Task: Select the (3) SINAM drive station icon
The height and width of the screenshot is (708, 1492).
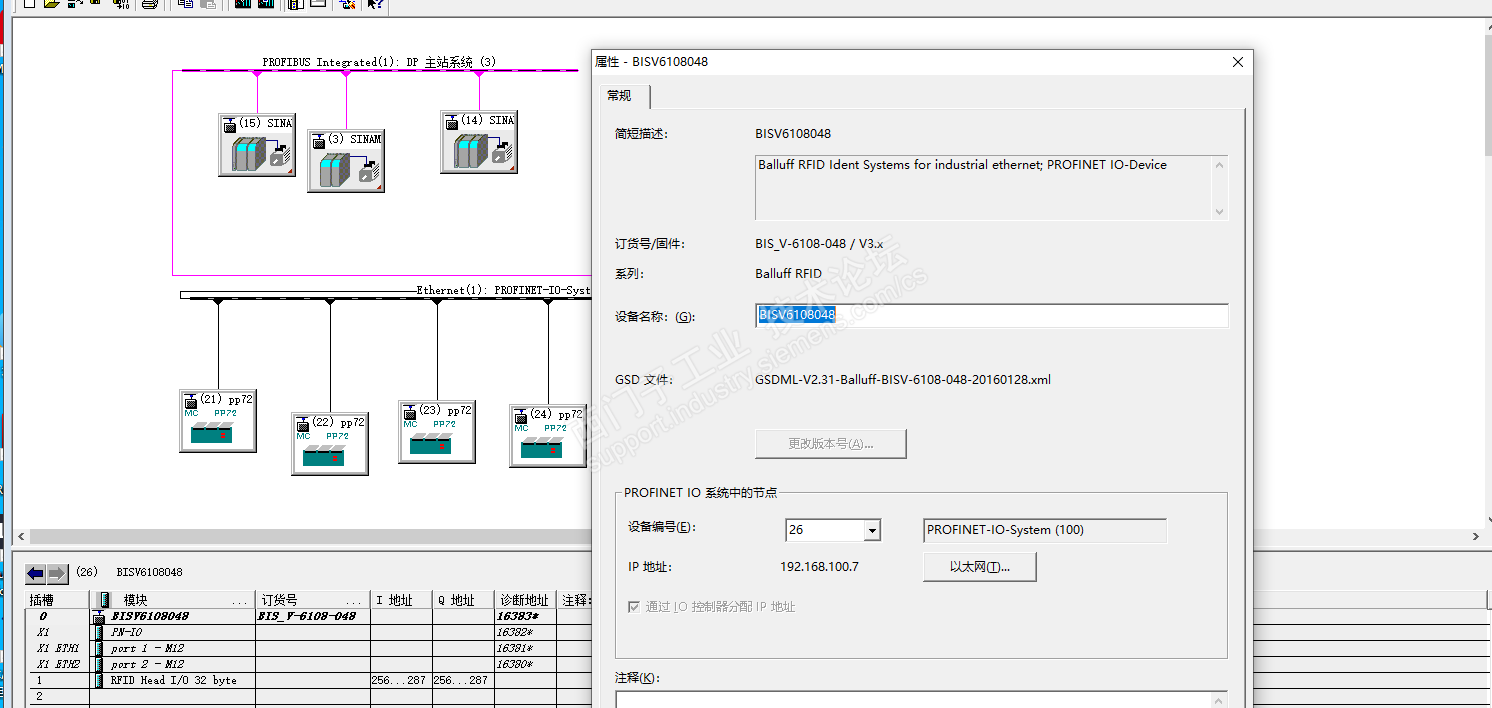Action: [346, 160]
